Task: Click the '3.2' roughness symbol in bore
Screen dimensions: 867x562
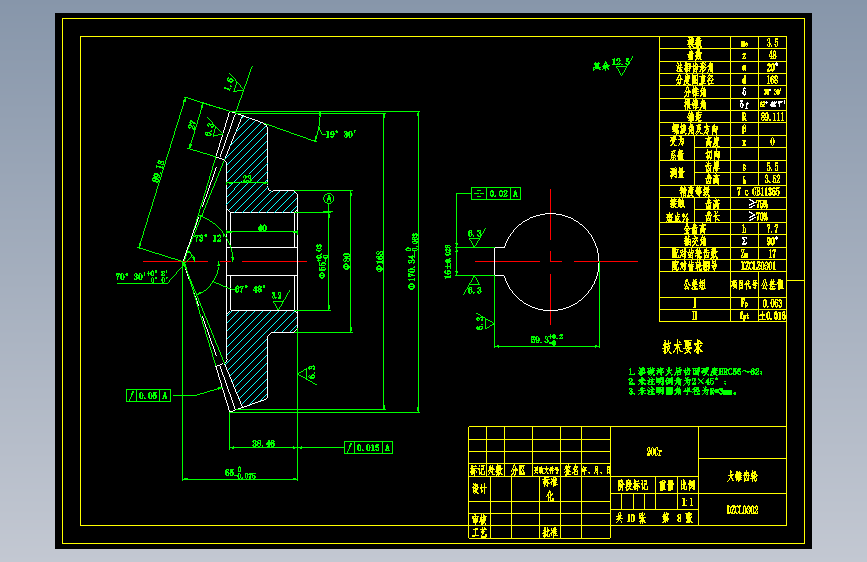Action: tap(278, 300)
